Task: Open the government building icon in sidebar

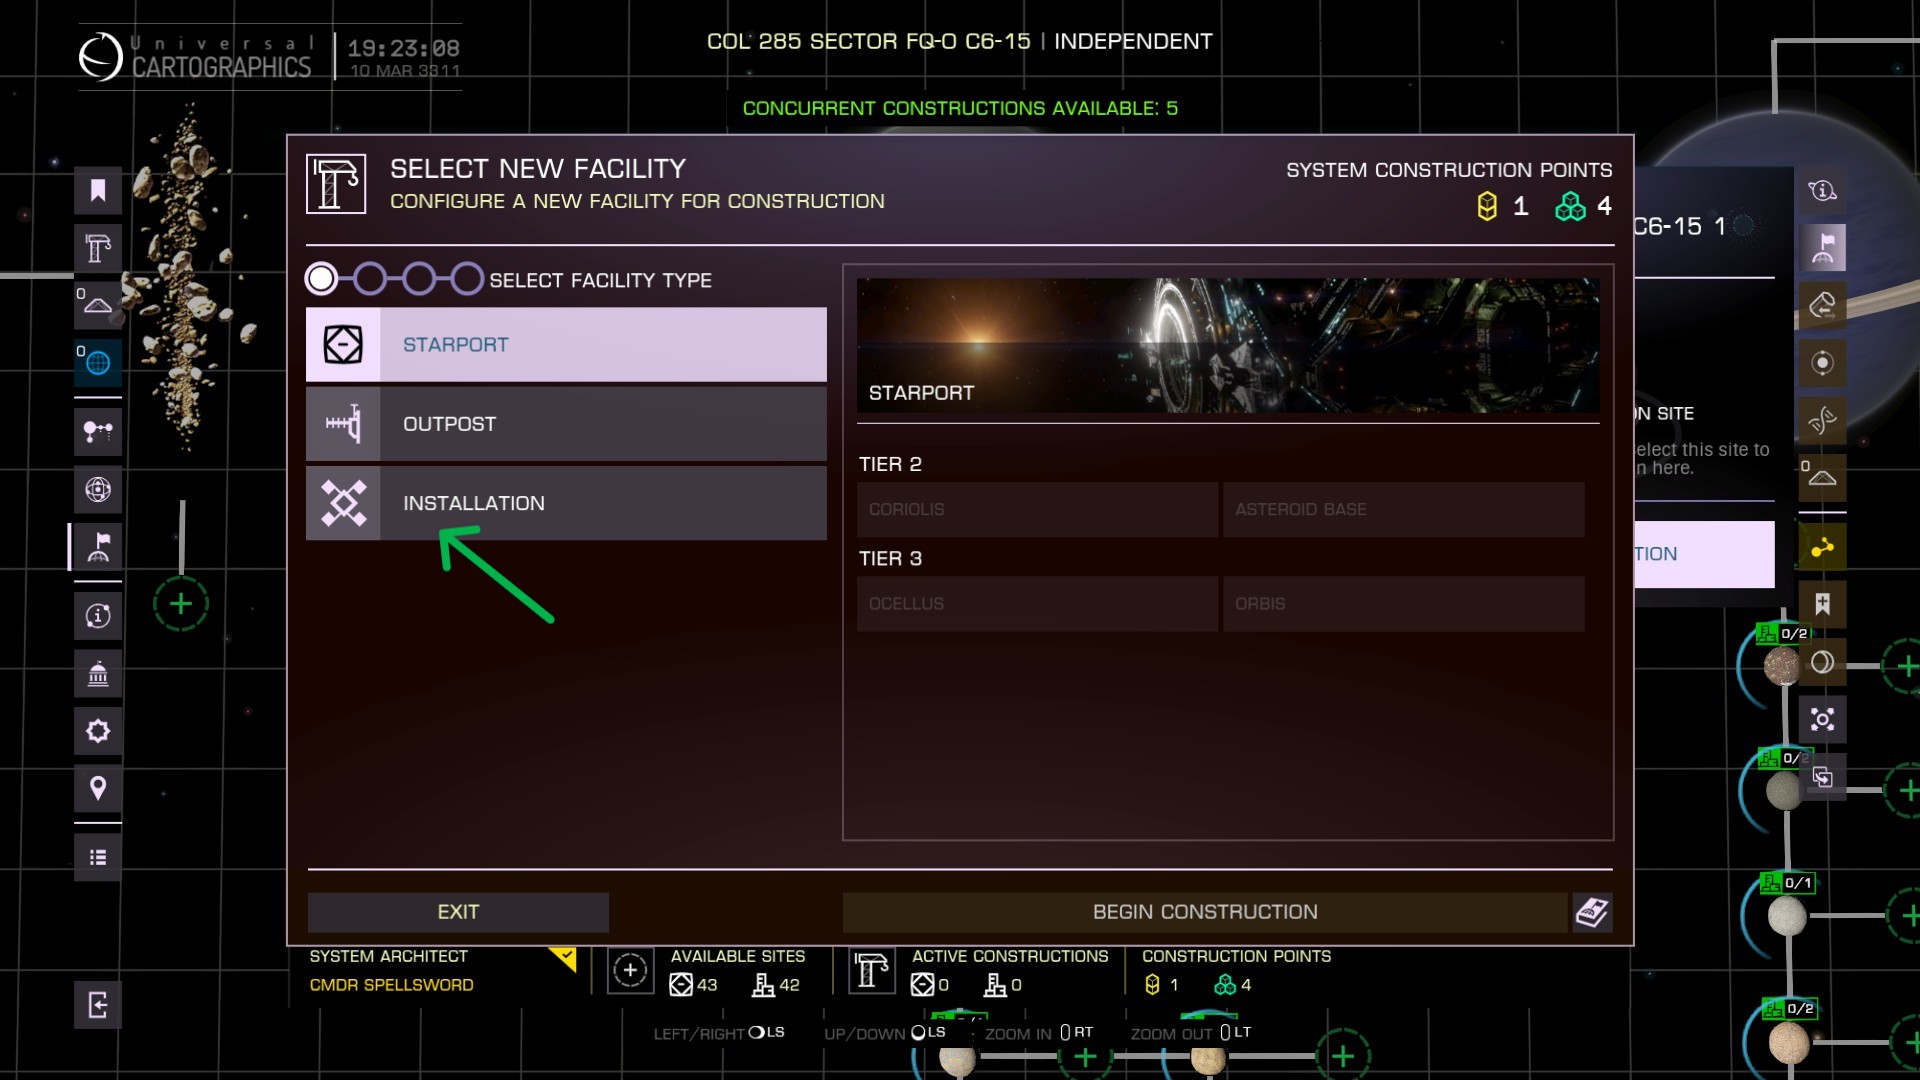Action: (98, 674)
